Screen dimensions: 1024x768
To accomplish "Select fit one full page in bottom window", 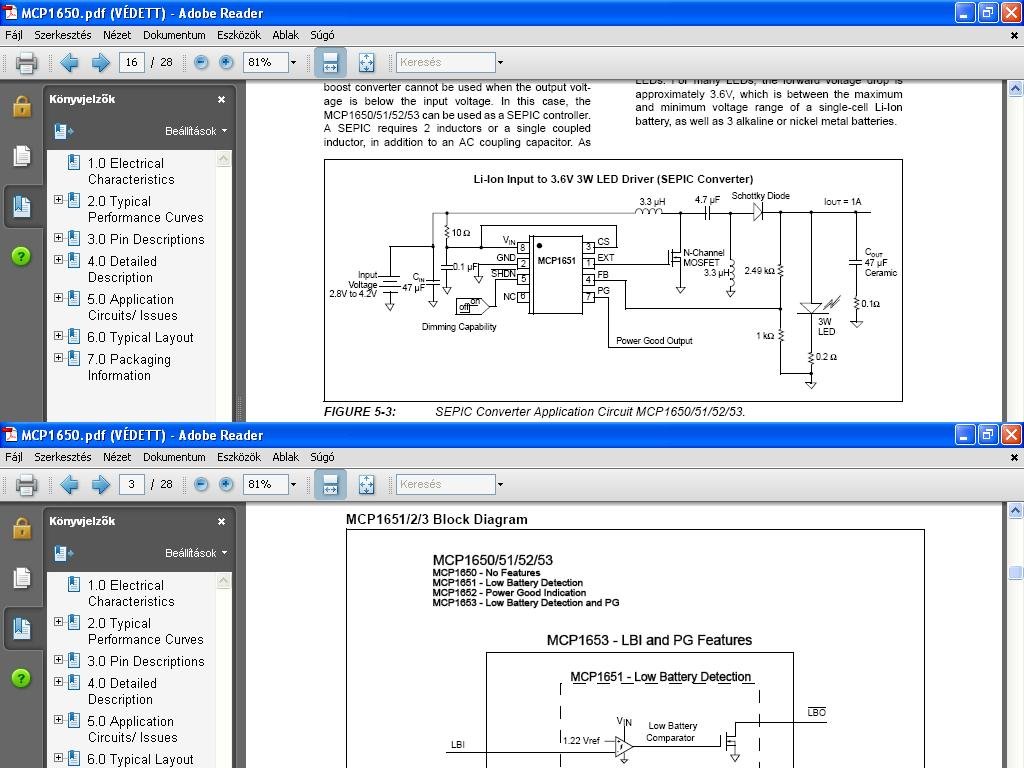I will click(x=366, y=485).
